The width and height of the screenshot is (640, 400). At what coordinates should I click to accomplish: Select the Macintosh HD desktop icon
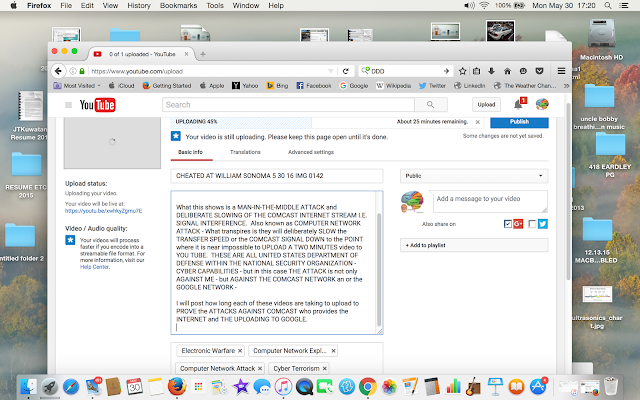(x=602, y=40)
